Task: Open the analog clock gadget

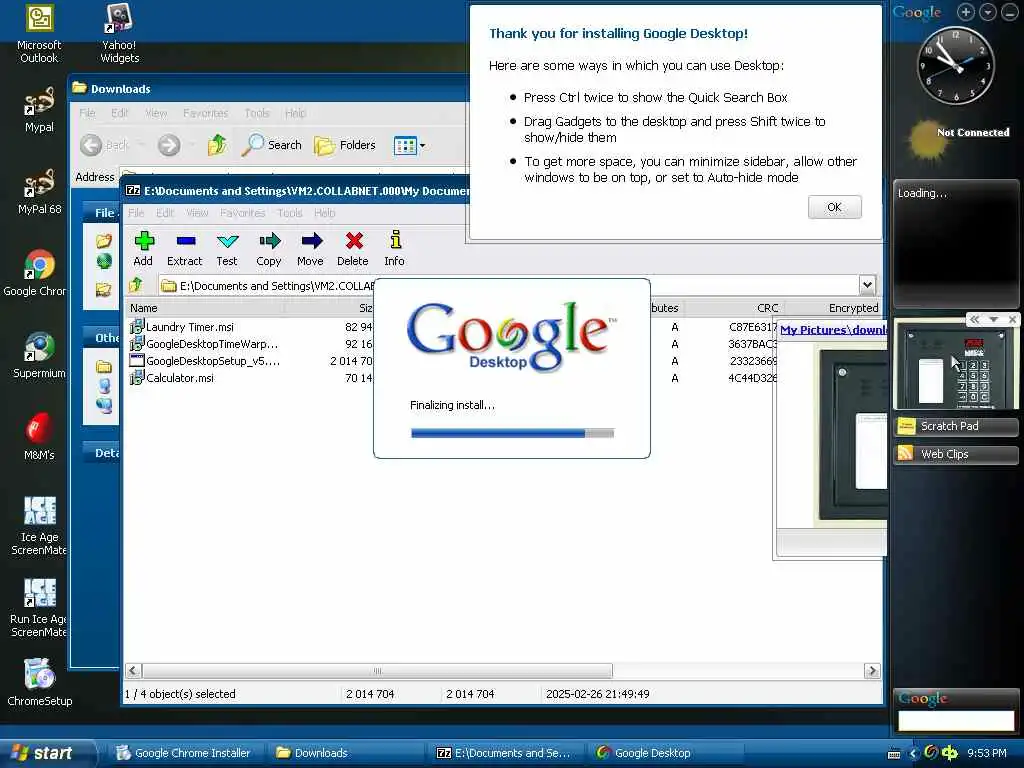Action: (955, 65)
